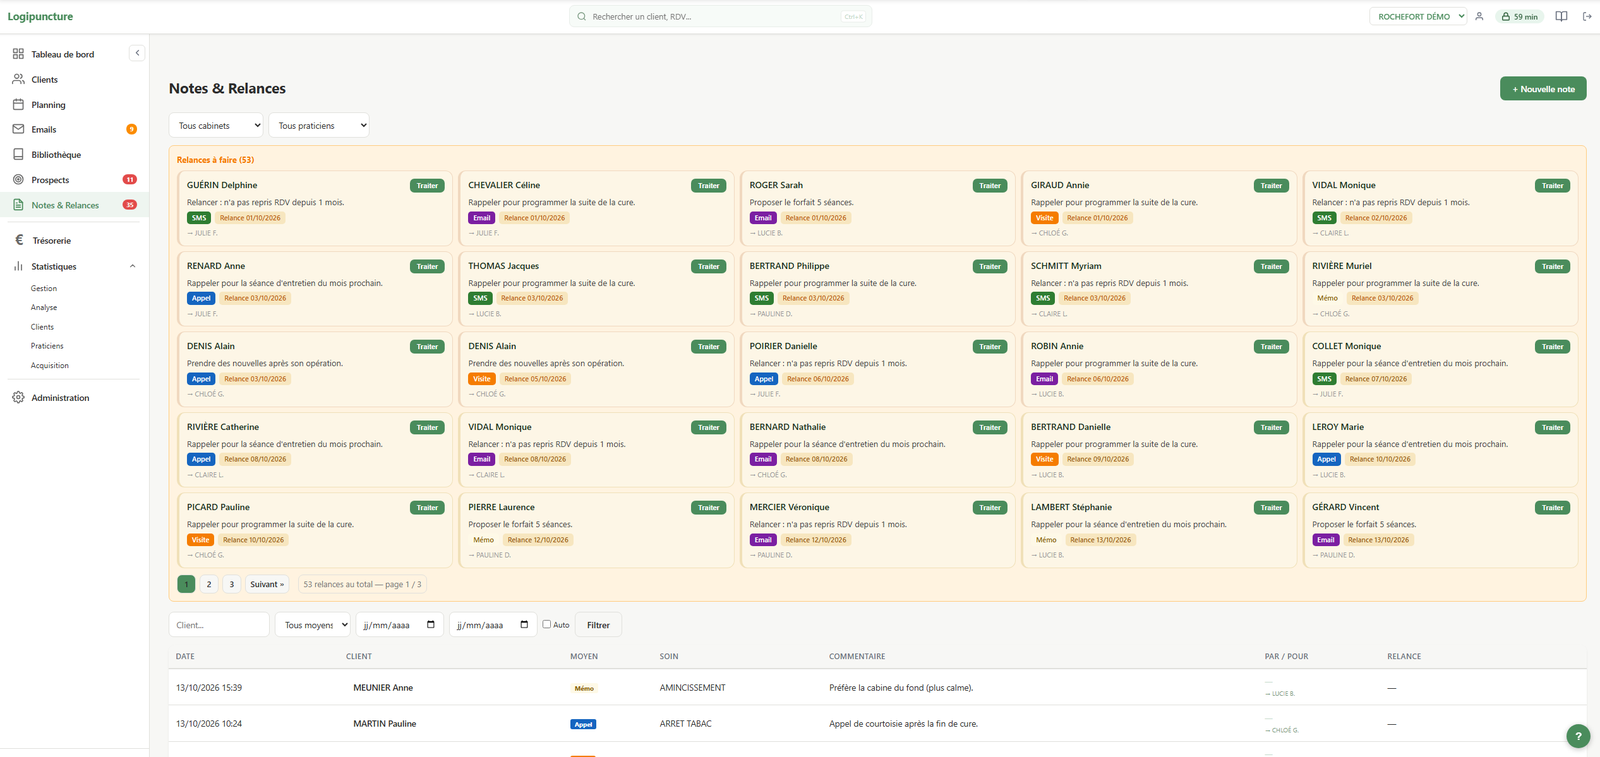
Task: Click the Statistiques bar chart icon
Action: click(x=18, y=266)
